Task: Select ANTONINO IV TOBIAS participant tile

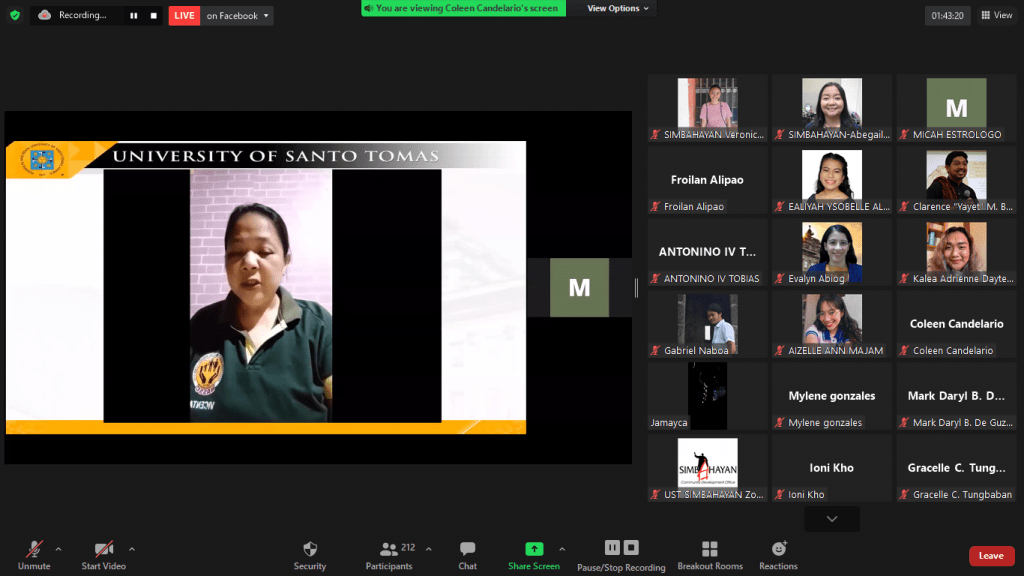Action: 707,252
